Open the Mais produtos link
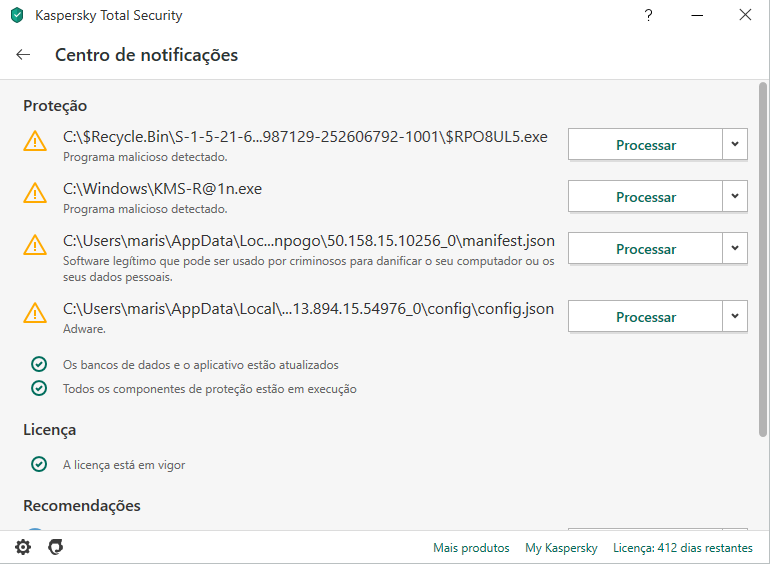This screenshot has height=564, width=770. pos(471,548)
